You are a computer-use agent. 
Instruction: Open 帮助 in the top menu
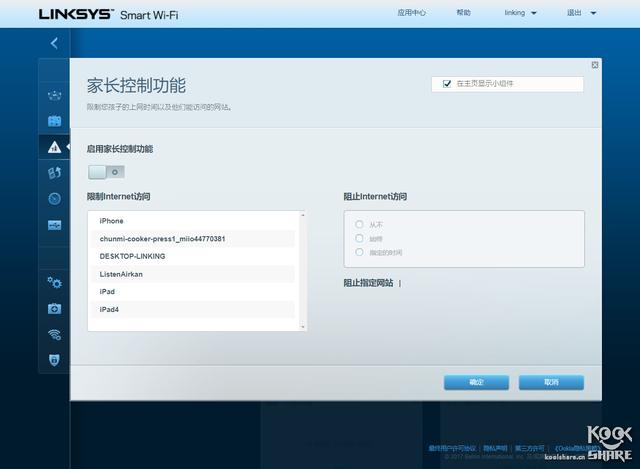(463, 13)
